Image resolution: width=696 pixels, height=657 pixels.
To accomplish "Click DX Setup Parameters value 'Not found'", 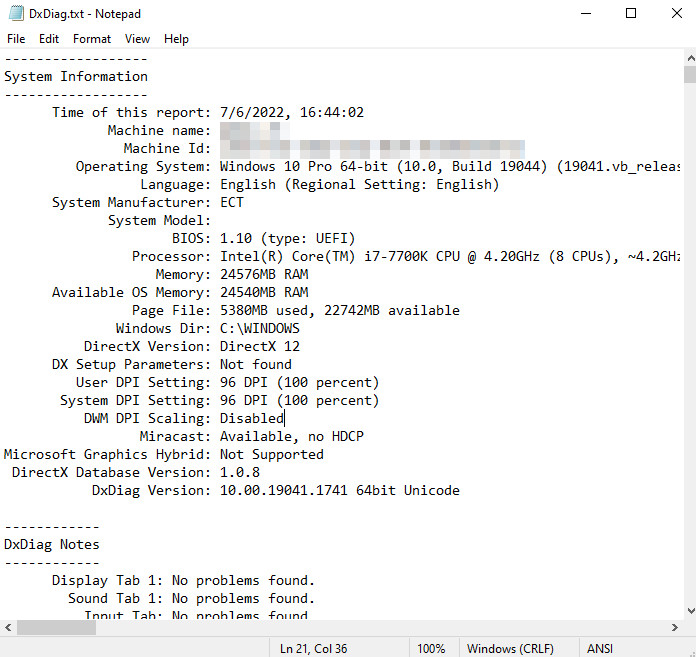I will tap(256, 364).
